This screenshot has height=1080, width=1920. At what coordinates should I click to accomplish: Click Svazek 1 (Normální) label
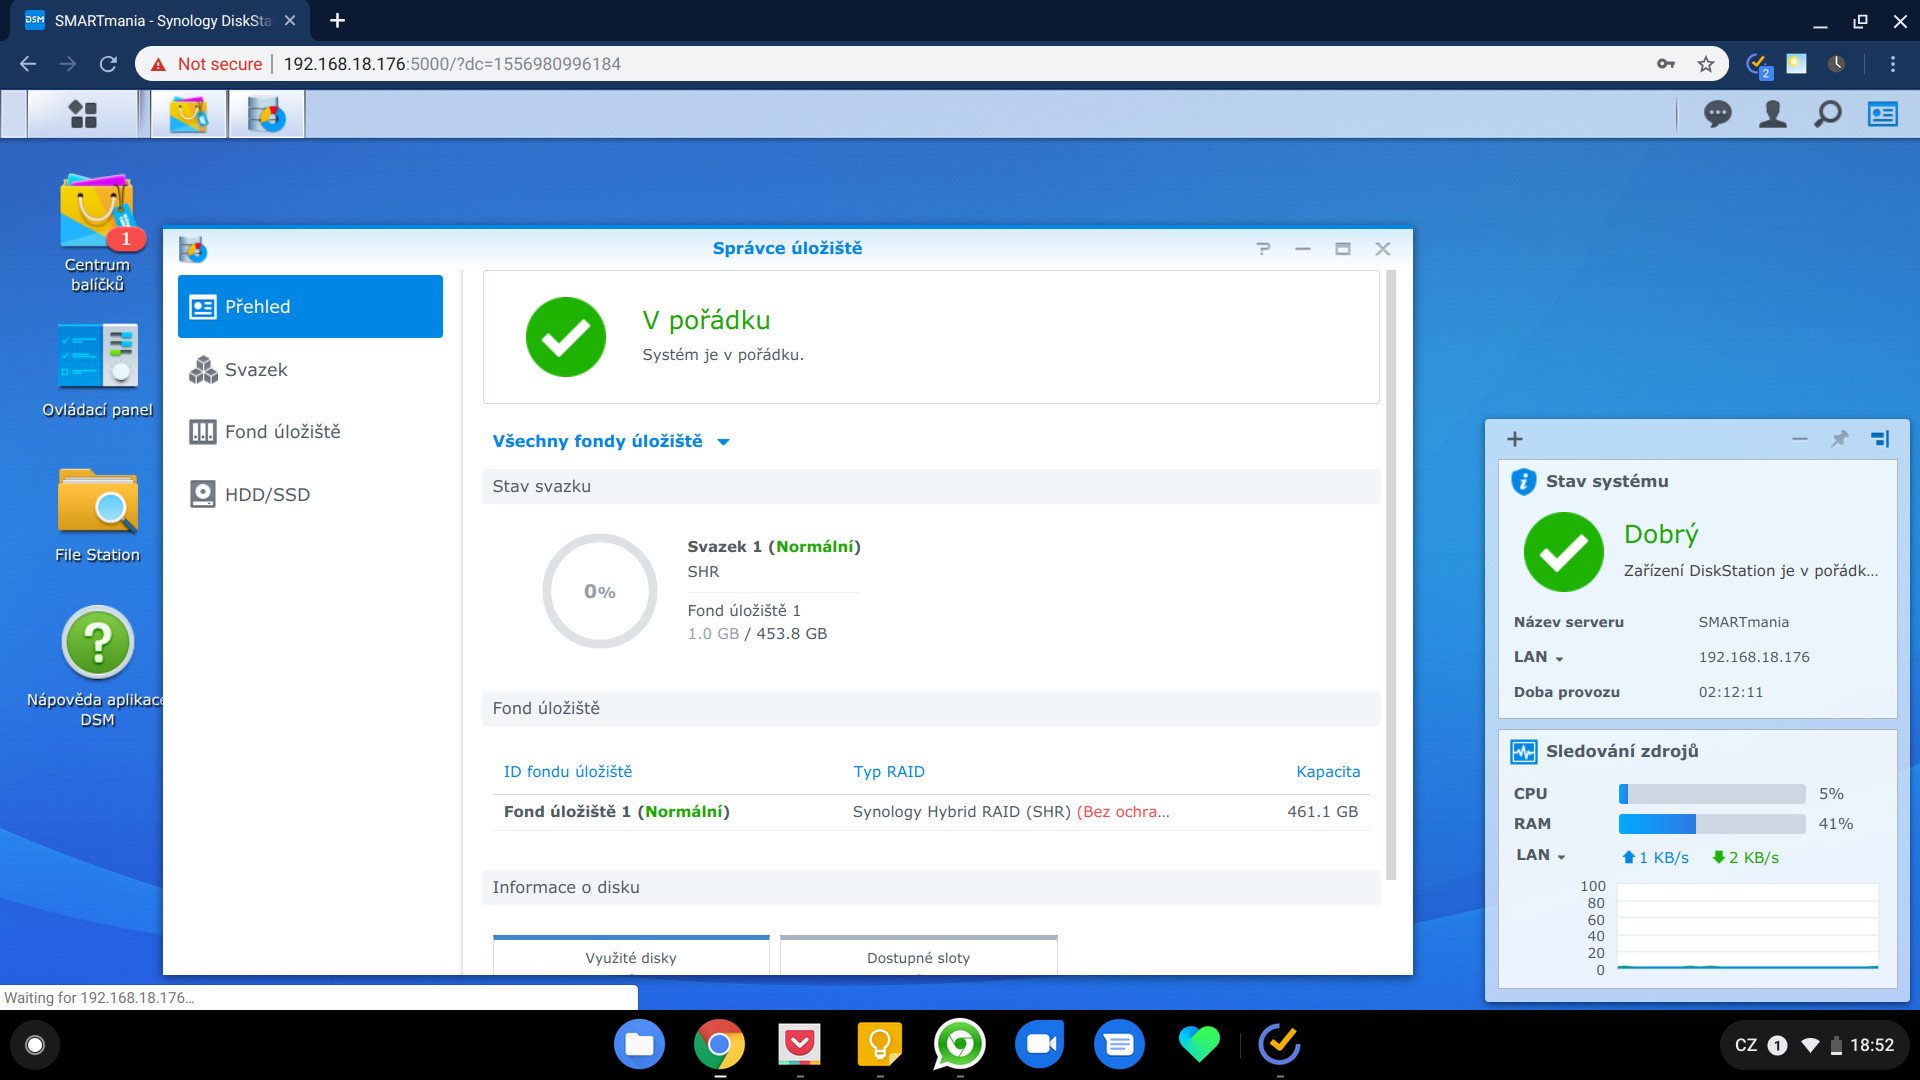point(773,547)
